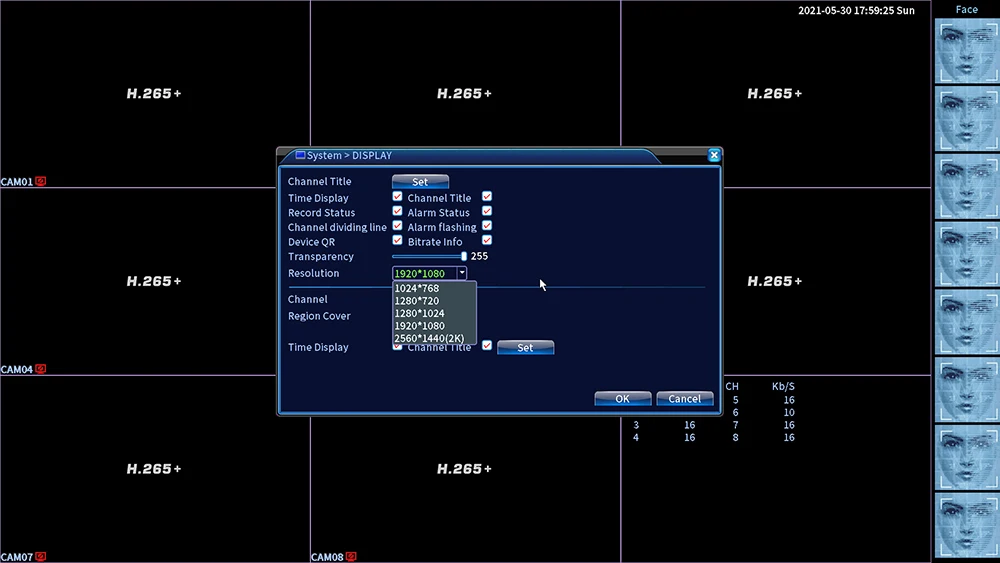Toggle the Device QR checkbox
The image size is (1000, 563).
pos(397,240)
